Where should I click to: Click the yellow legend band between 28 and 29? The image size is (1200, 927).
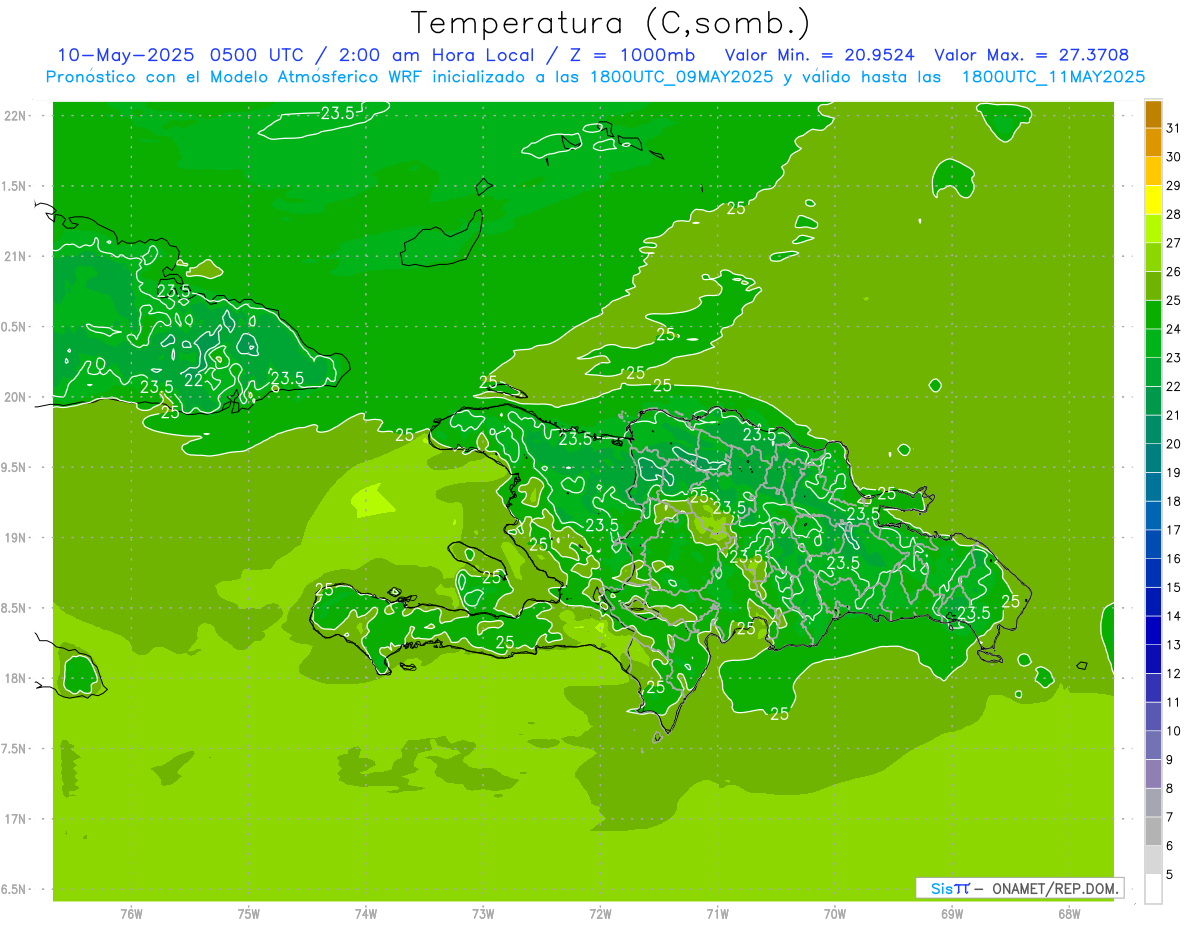1153,200
